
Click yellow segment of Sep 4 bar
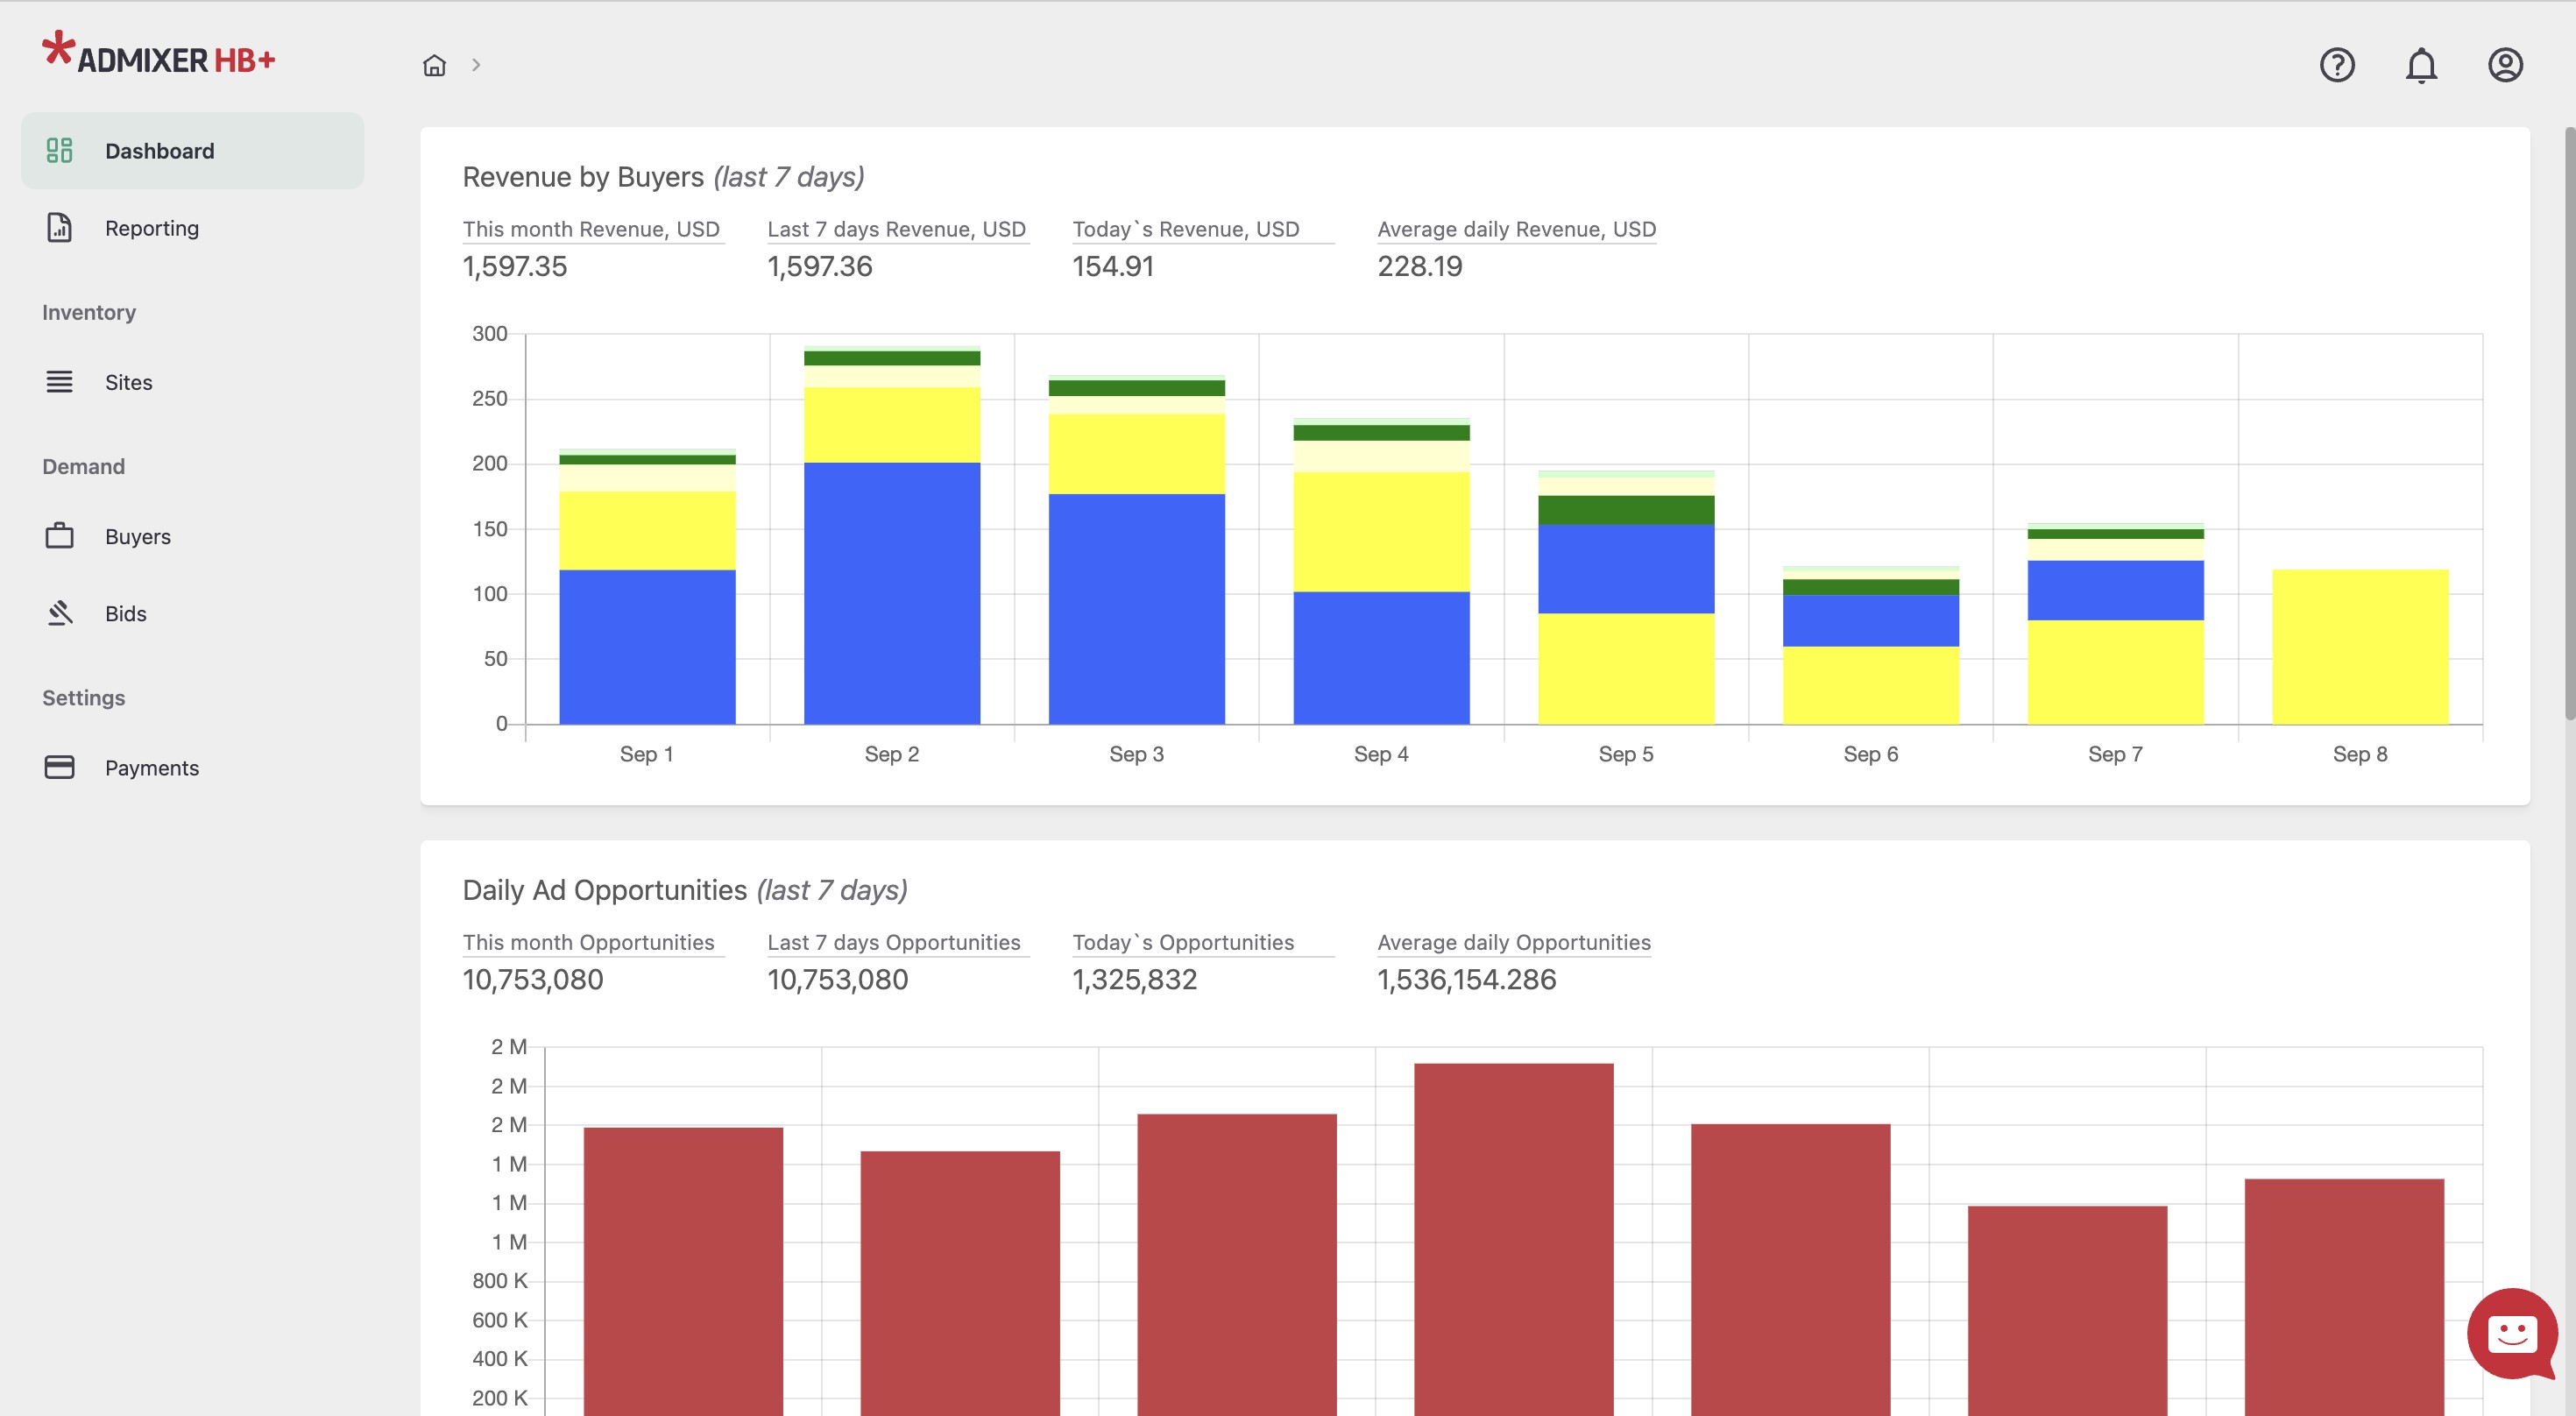pyautogui.click(x=1381, y=532)
